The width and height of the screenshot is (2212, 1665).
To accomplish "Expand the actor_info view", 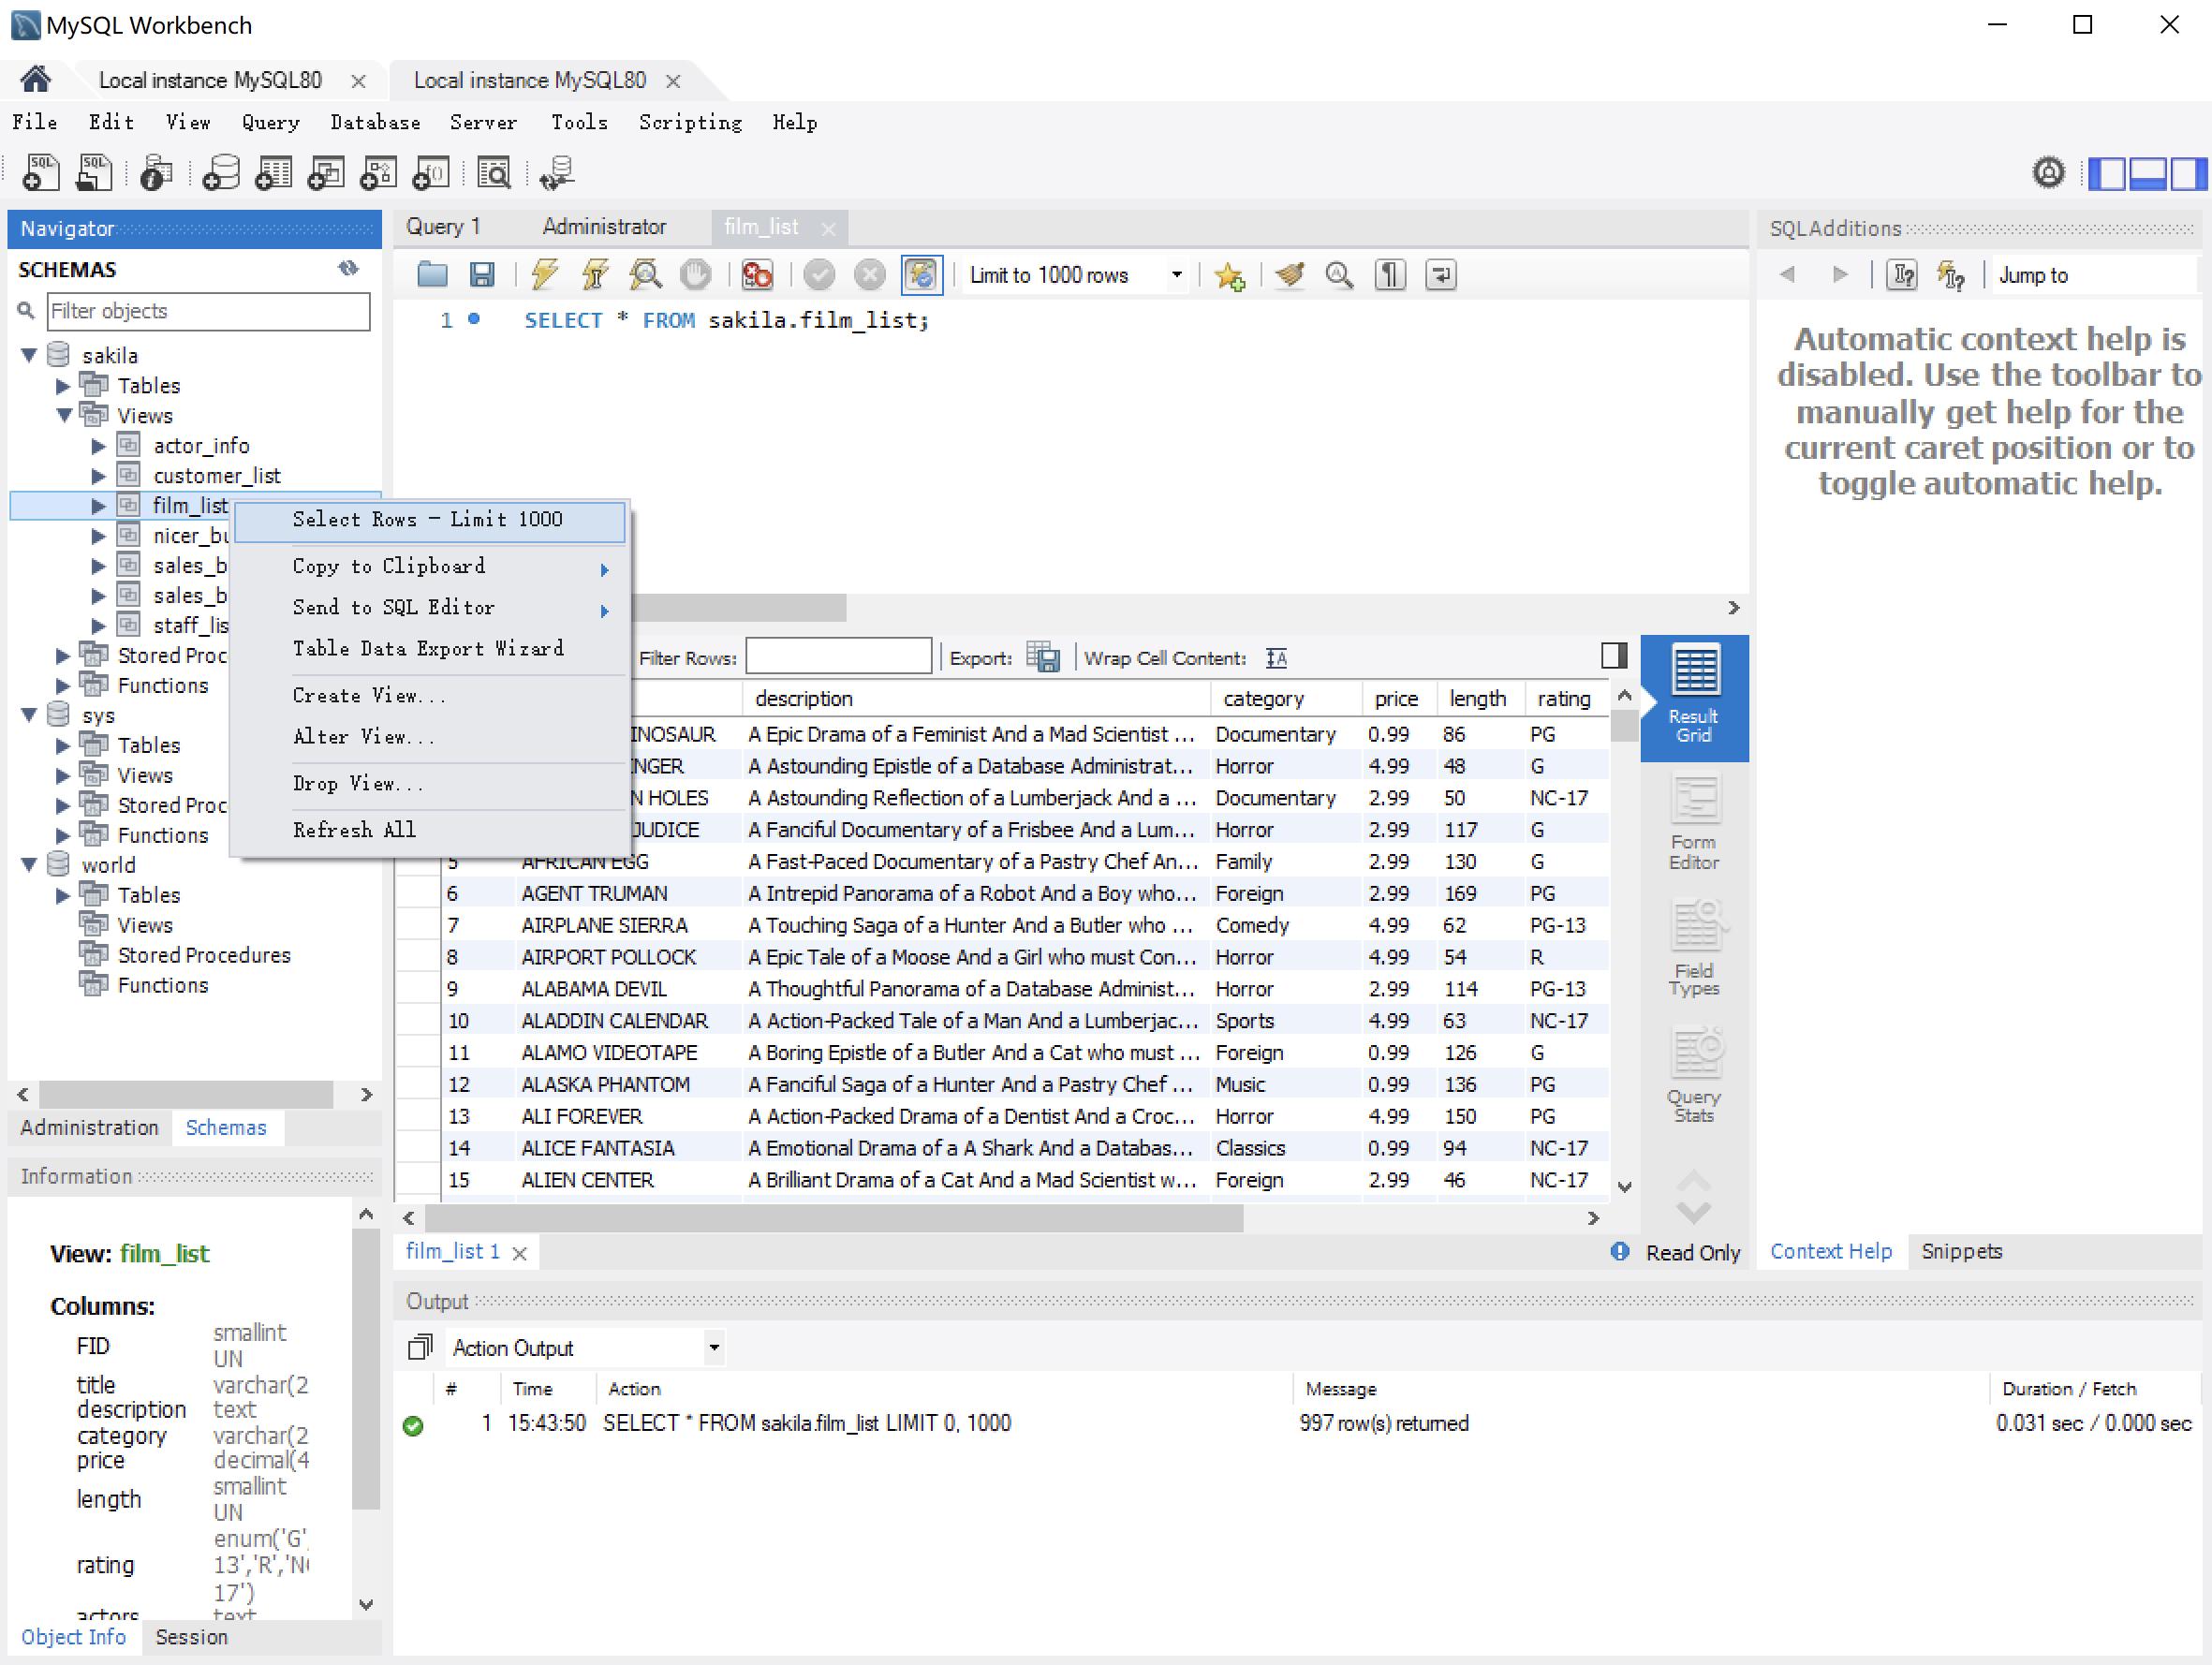I will [98, 445].
